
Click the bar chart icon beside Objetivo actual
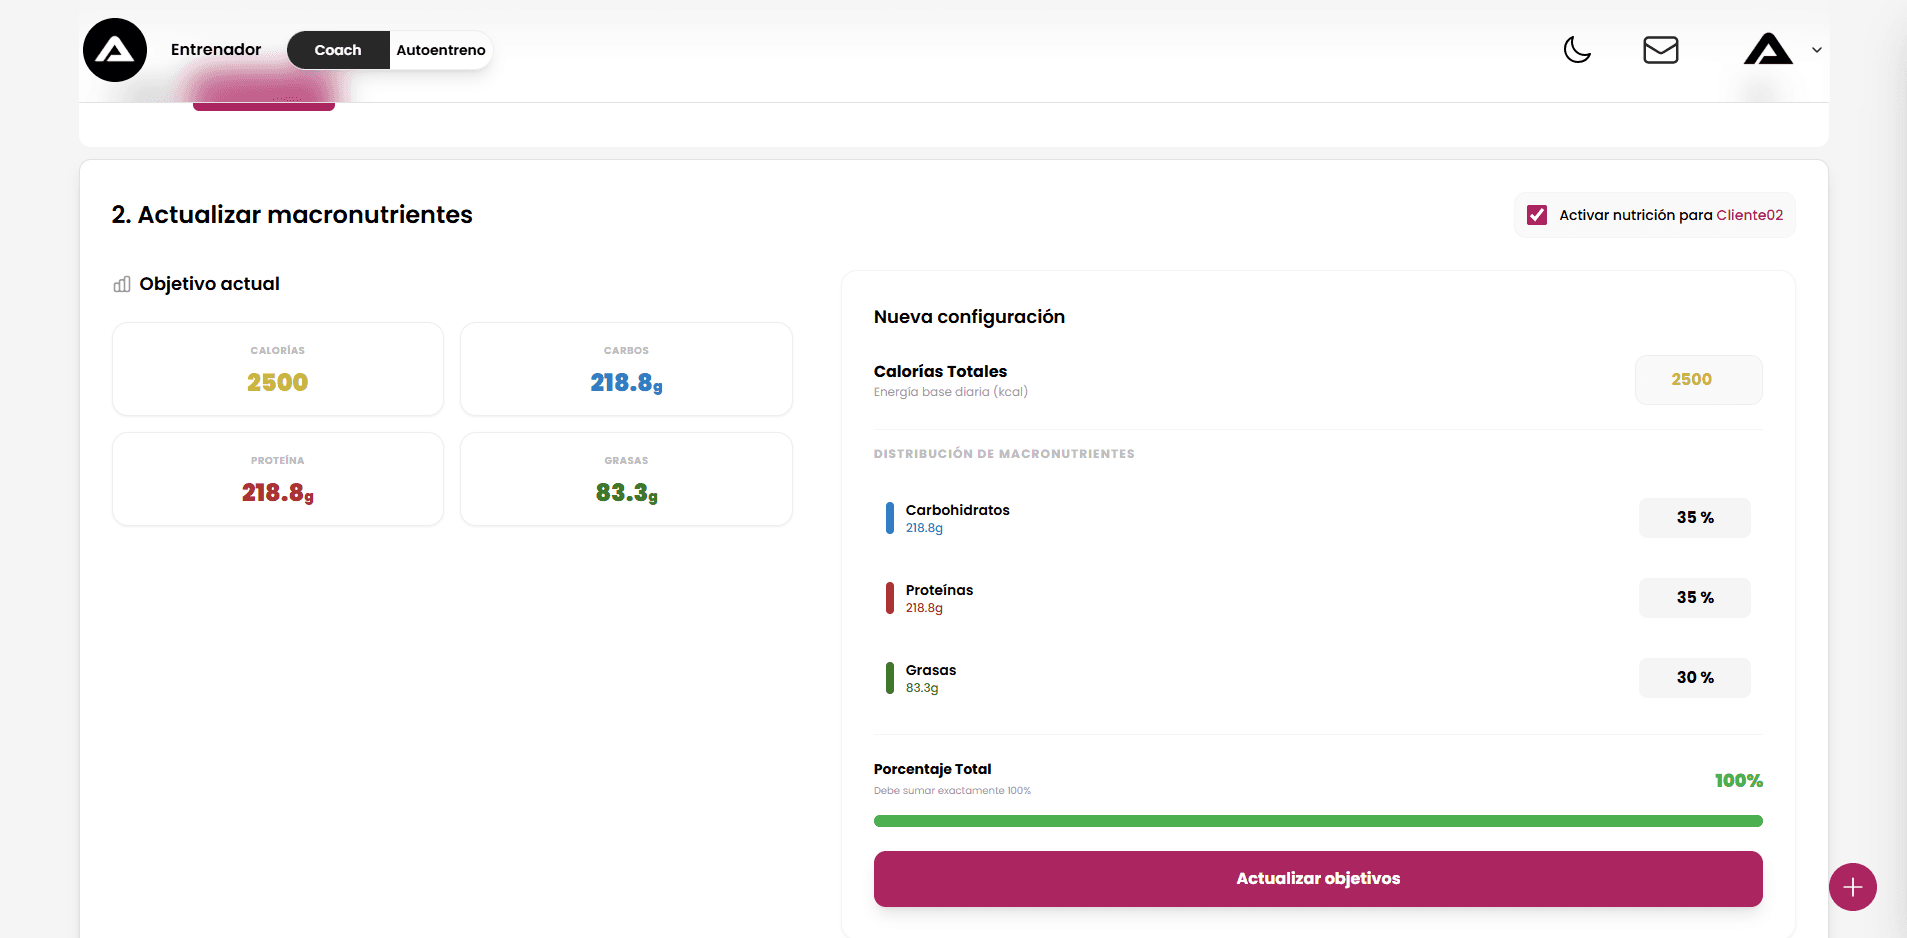tap(122, 285)
